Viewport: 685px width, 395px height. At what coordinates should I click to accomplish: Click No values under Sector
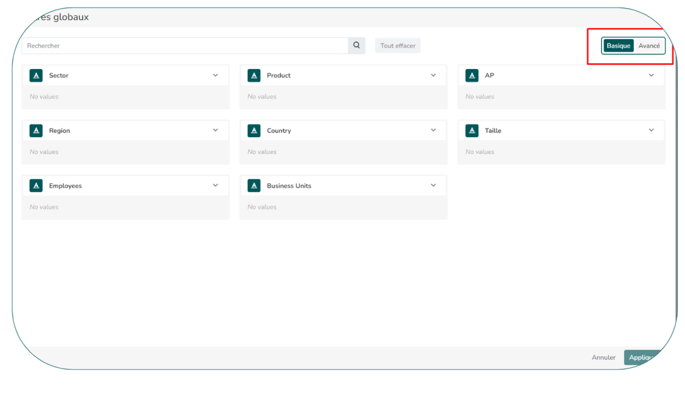(x=44, y=97)
